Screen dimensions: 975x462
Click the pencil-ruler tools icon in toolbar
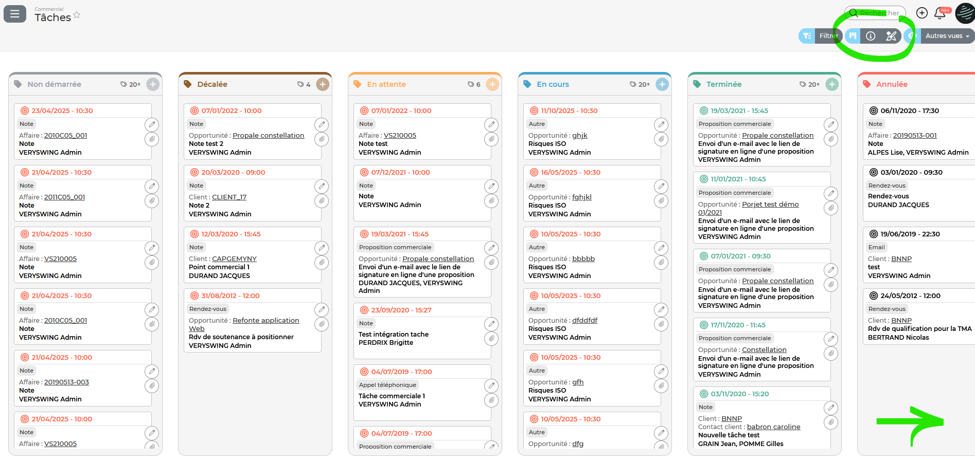[x=890, y=36]
